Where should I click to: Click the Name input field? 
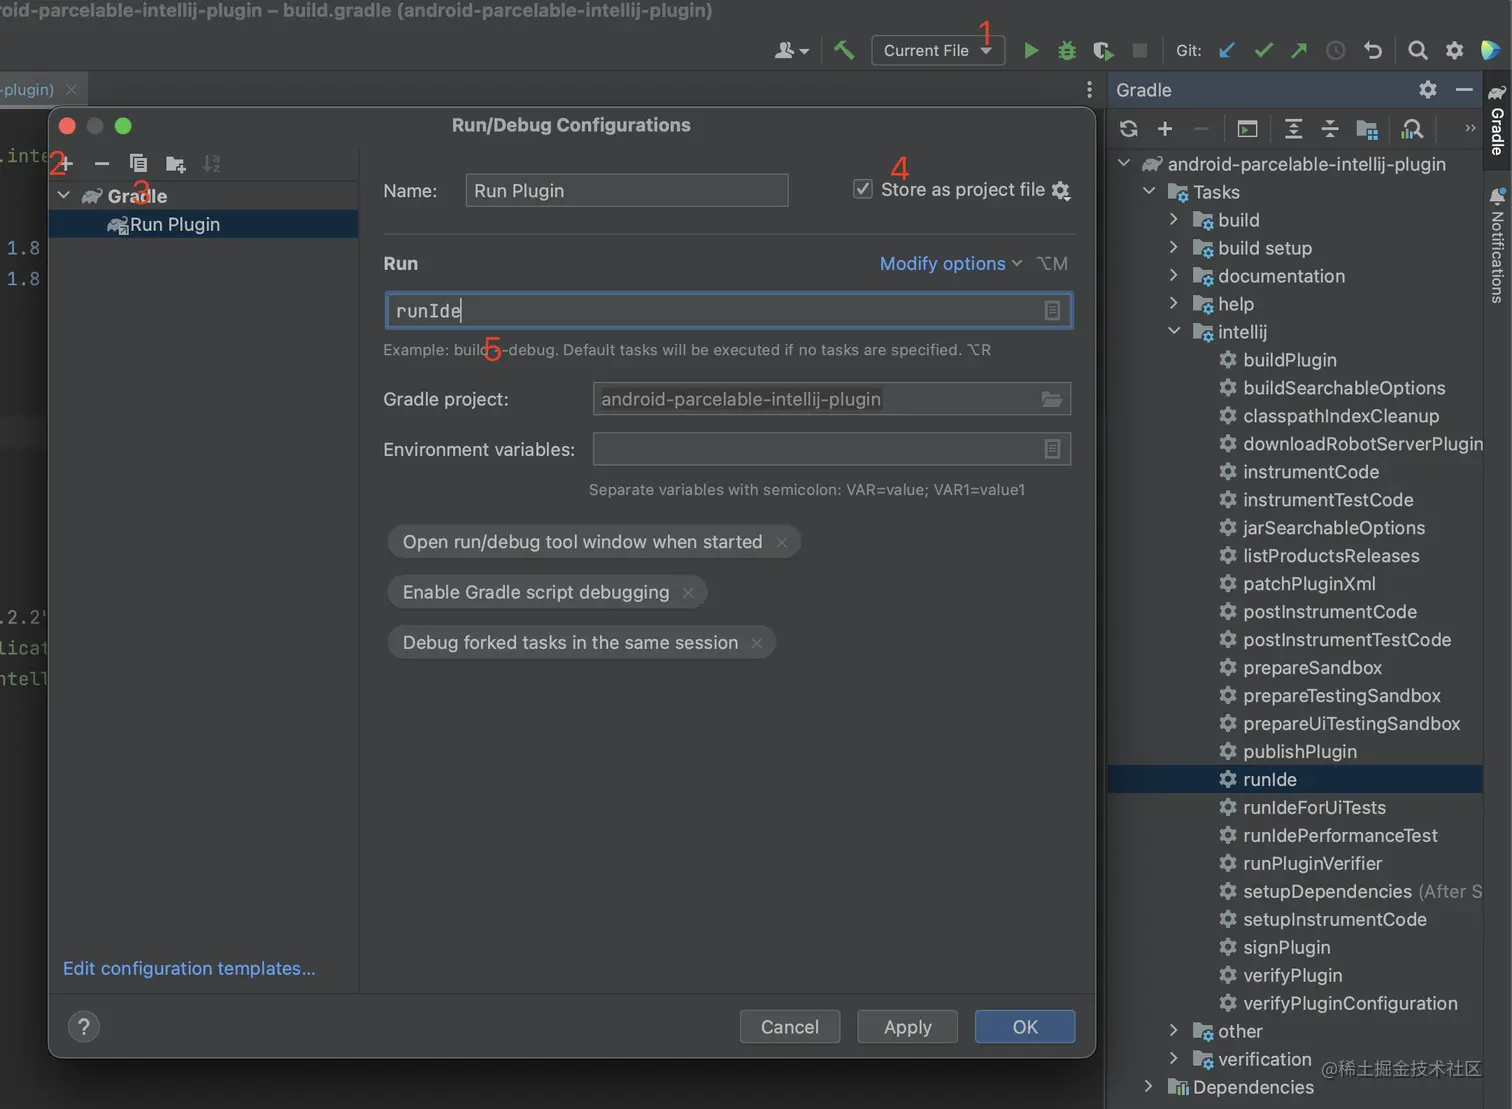[627, 190]
